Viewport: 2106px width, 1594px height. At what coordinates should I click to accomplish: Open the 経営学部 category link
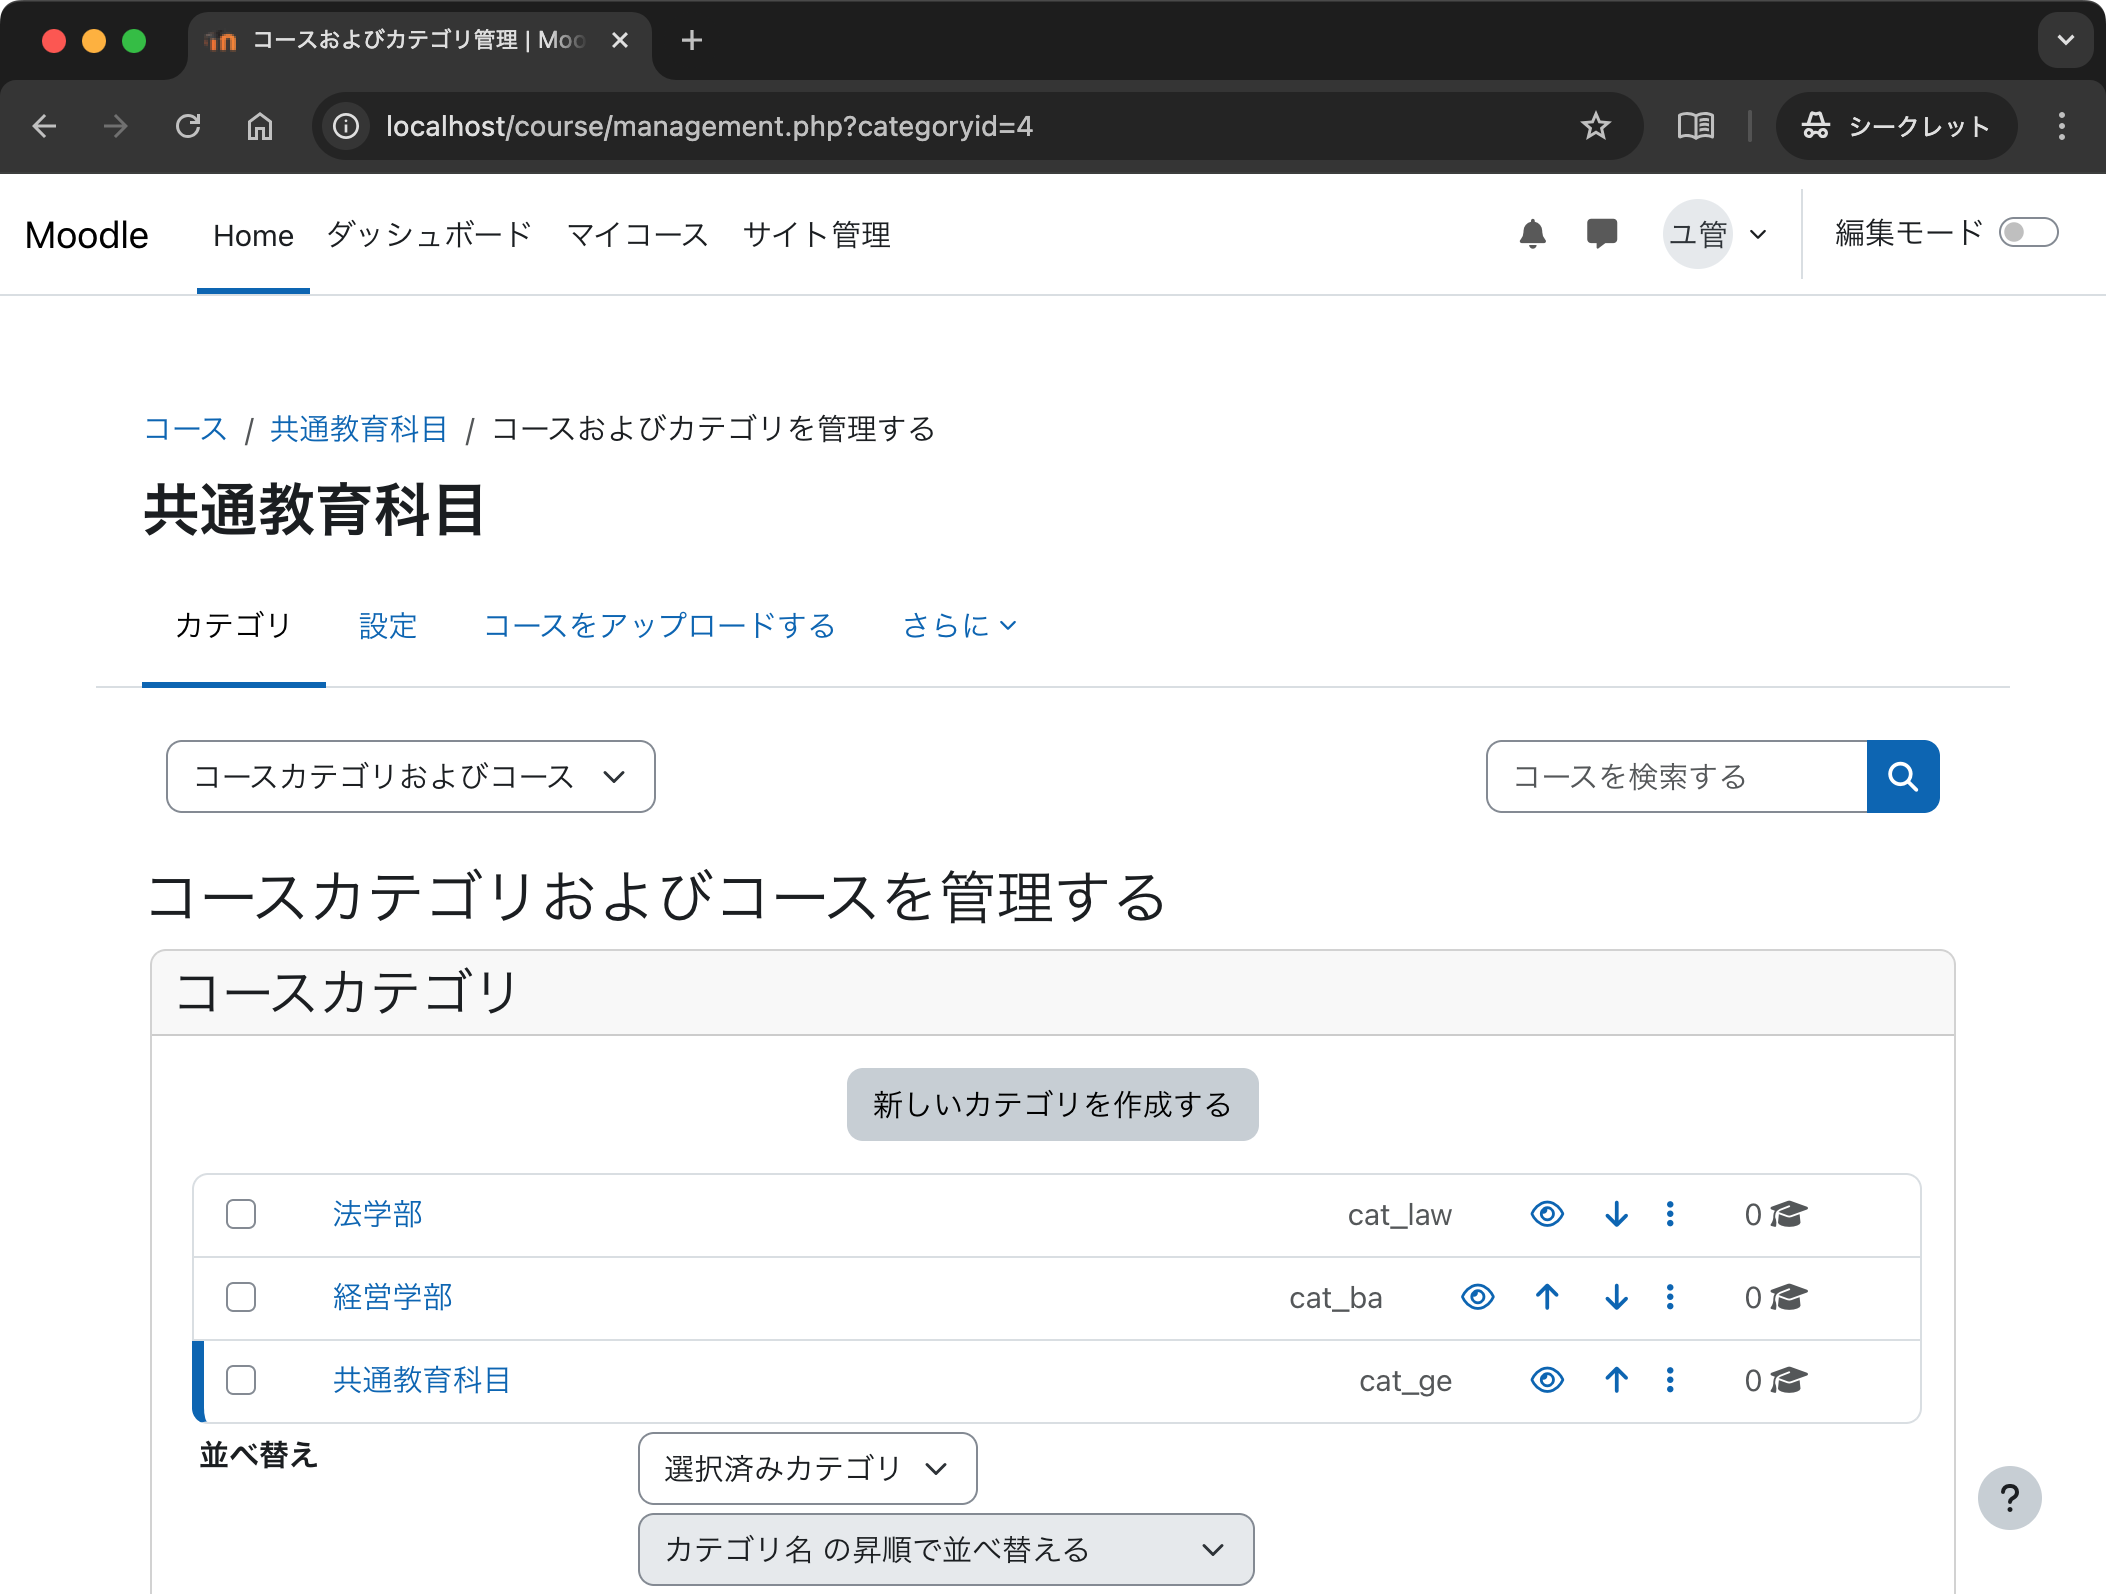[x=392, y=1297]
